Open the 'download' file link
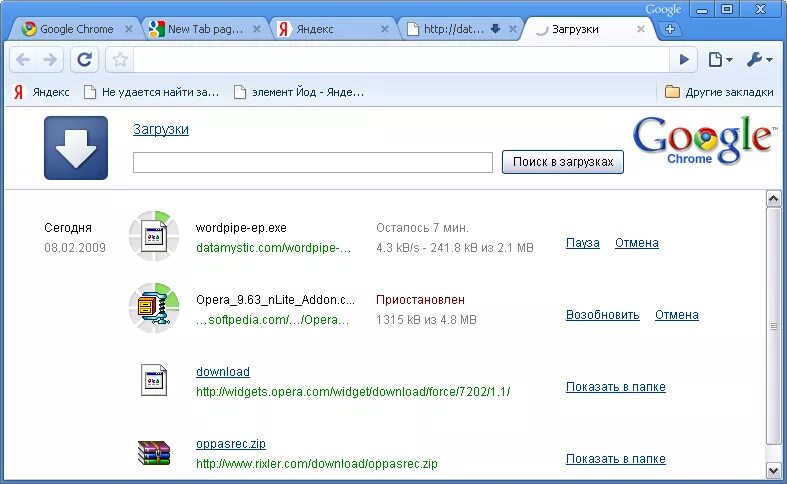Image resolution: width=787 pixels, height=484 pixels. pyautogui.click(x=223, y=372)
